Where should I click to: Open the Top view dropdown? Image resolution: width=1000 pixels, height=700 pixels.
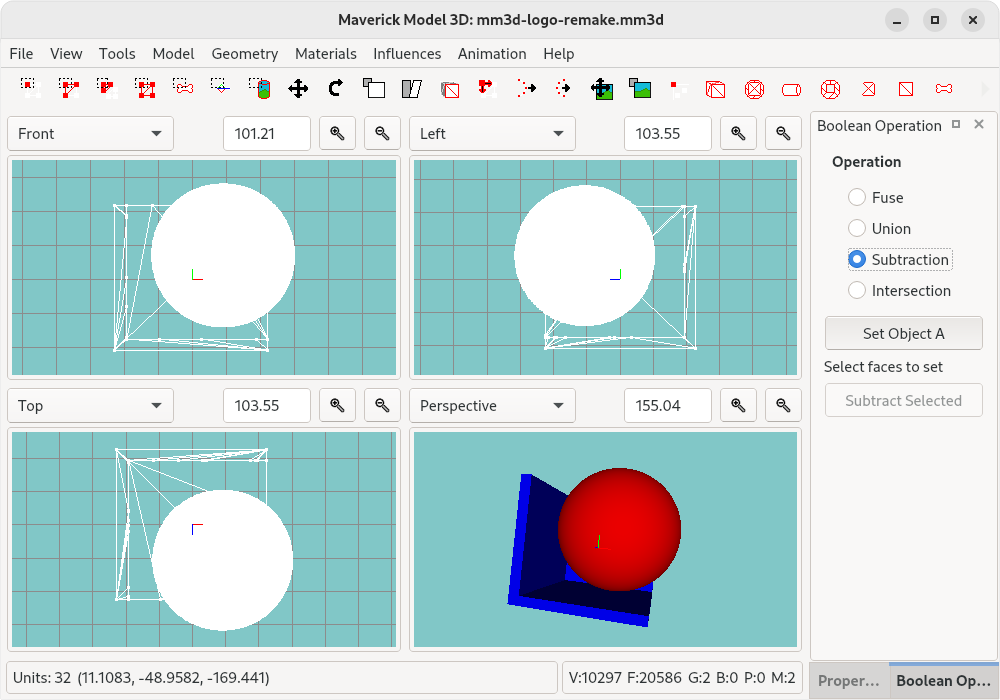coord(90,406)
